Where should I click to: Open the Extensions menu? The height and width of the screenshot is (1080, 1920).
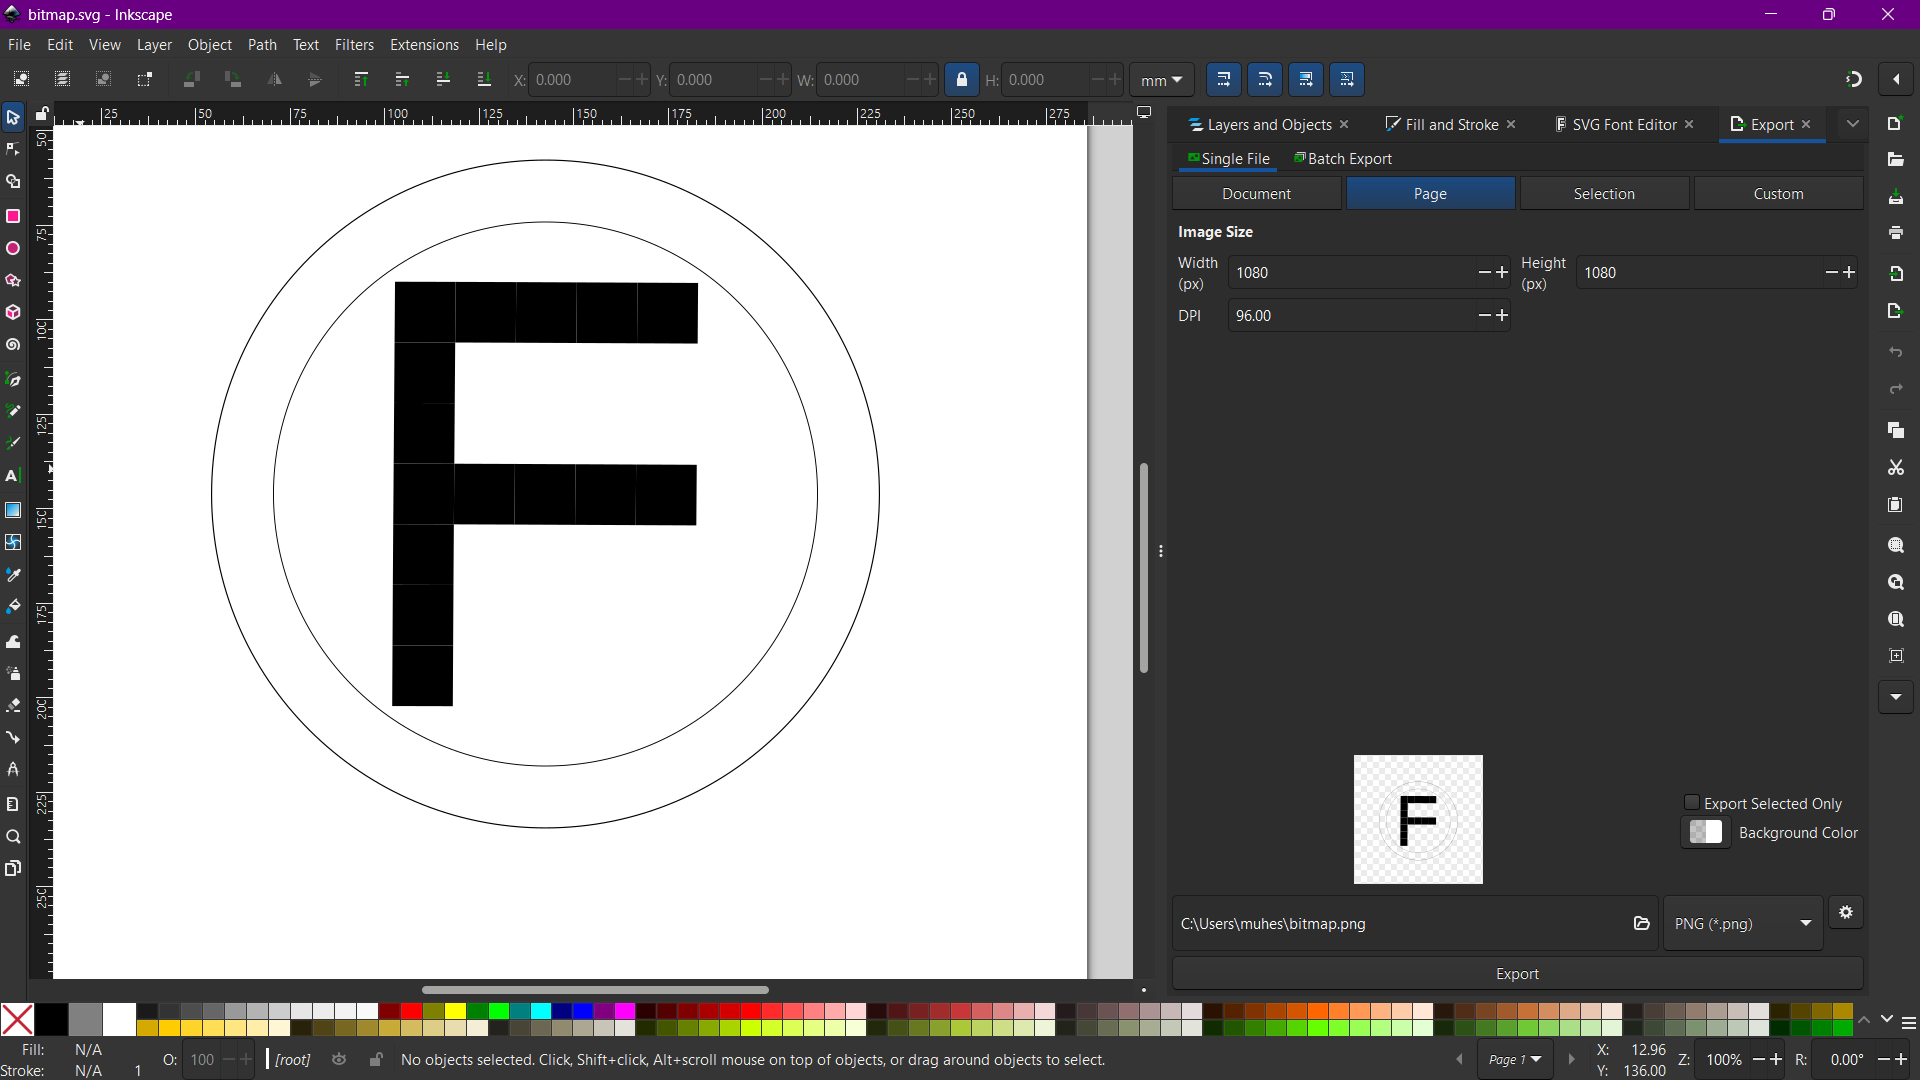[424, 45]
